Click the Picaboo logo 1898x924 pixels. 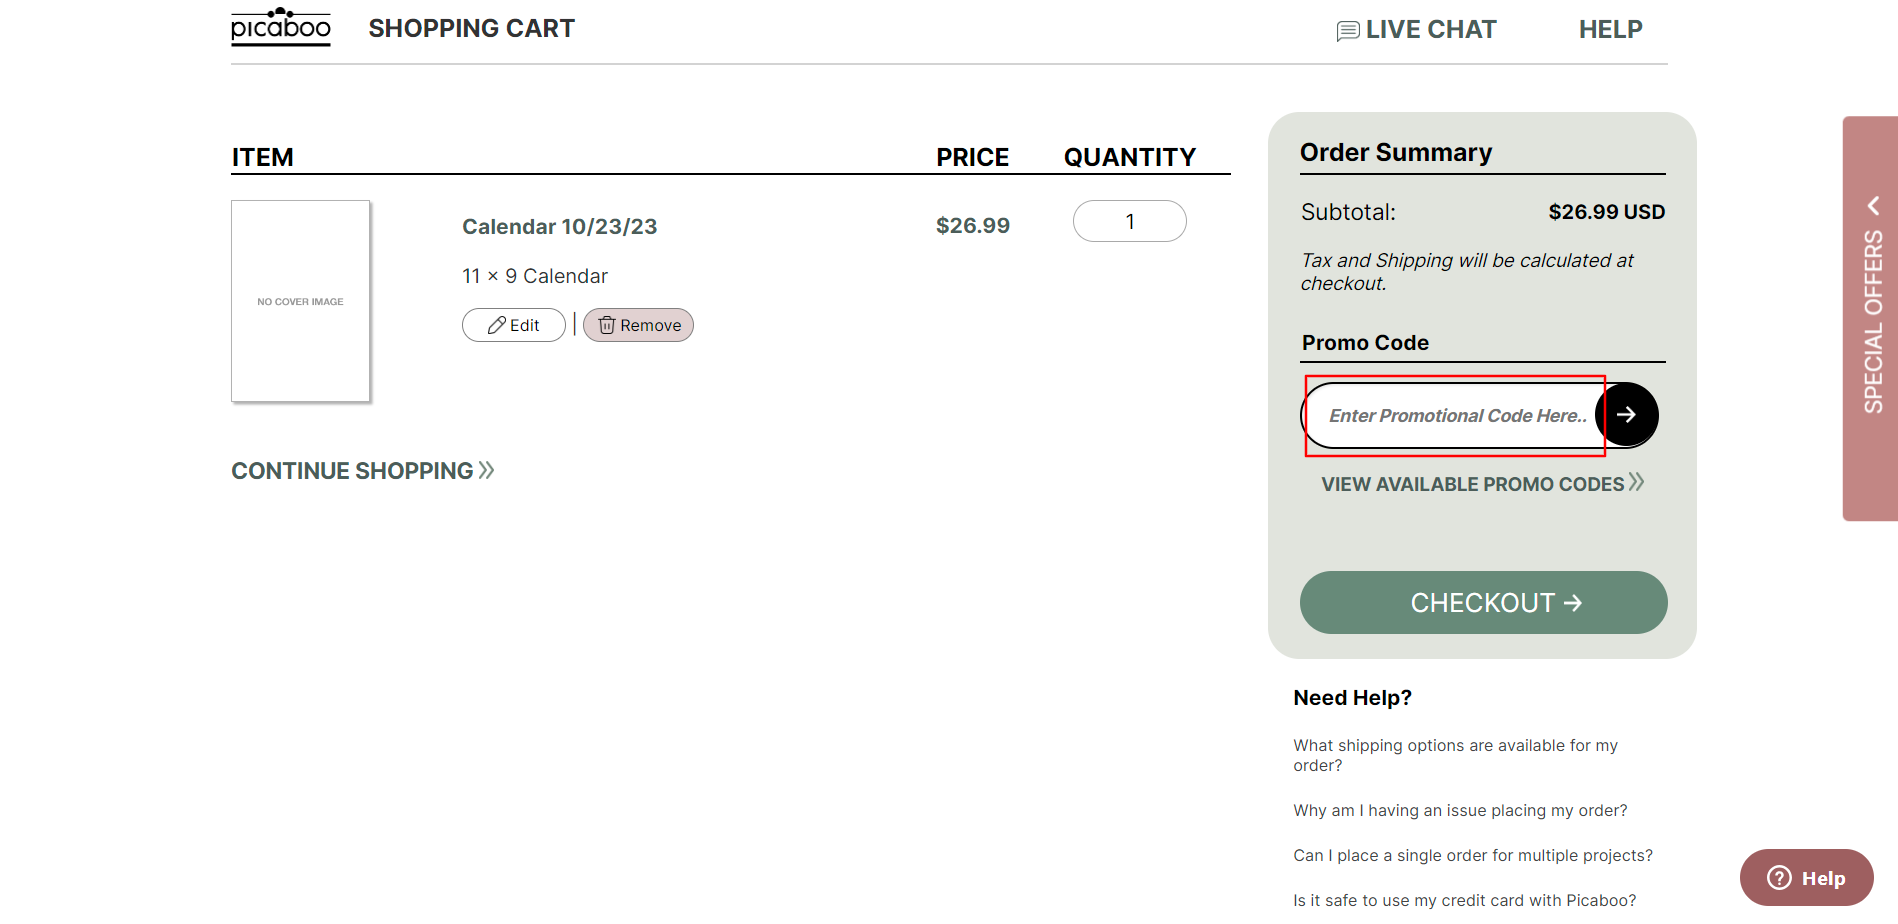280,27
